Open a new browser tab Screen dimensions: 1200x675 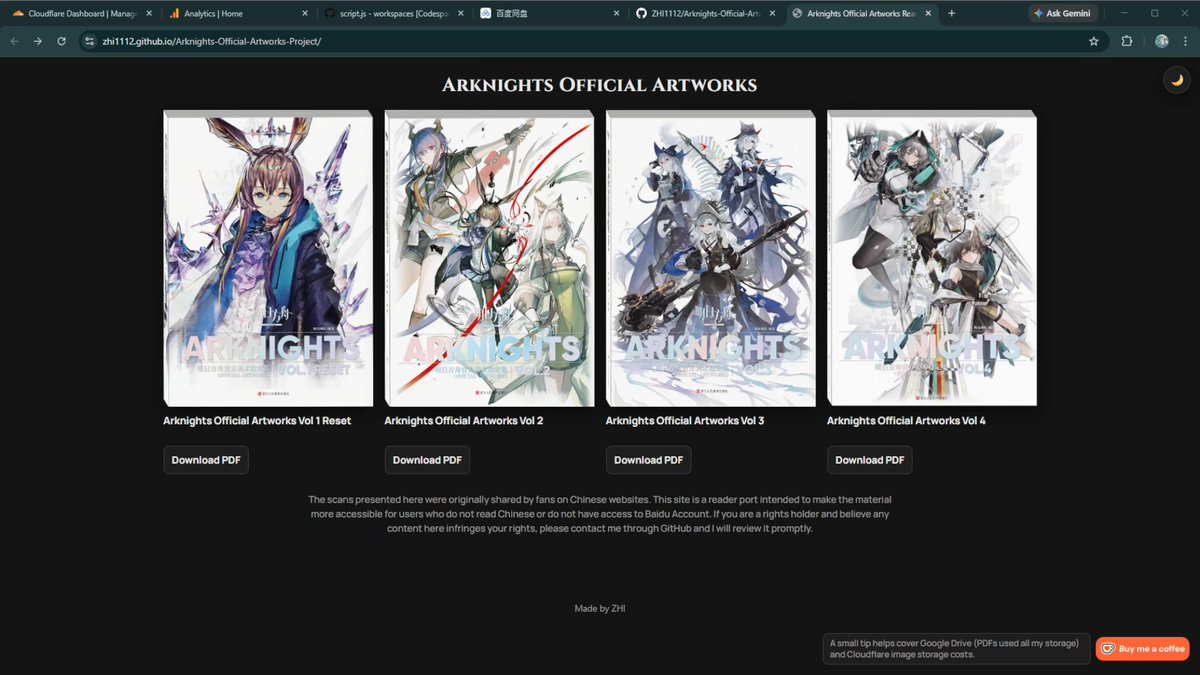[x=951, y=14]
